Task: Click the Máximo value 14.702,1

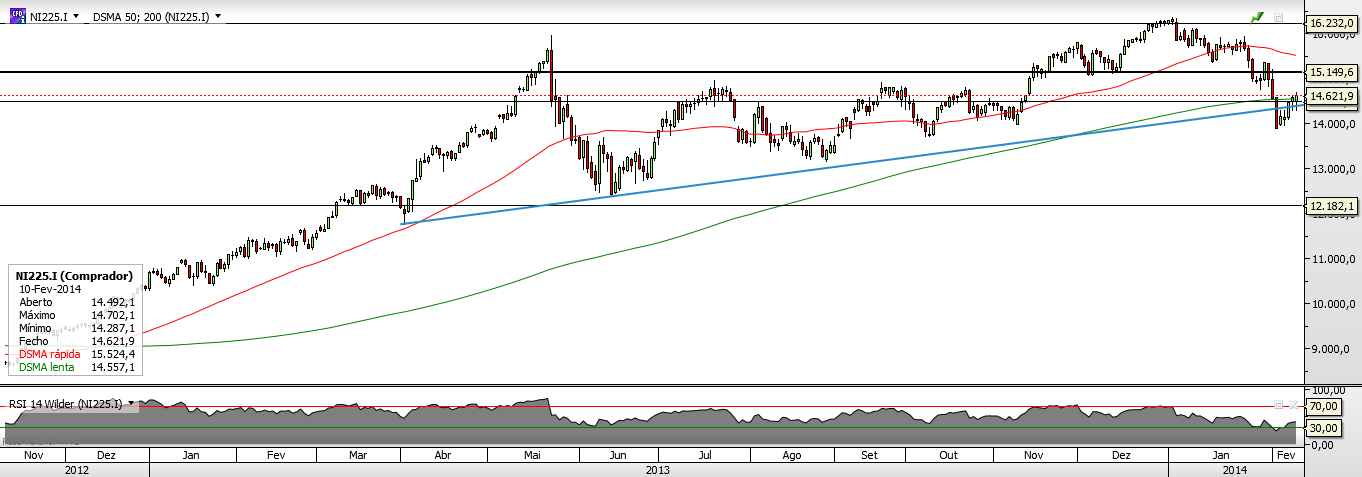Action: click(x=112, y=315)
